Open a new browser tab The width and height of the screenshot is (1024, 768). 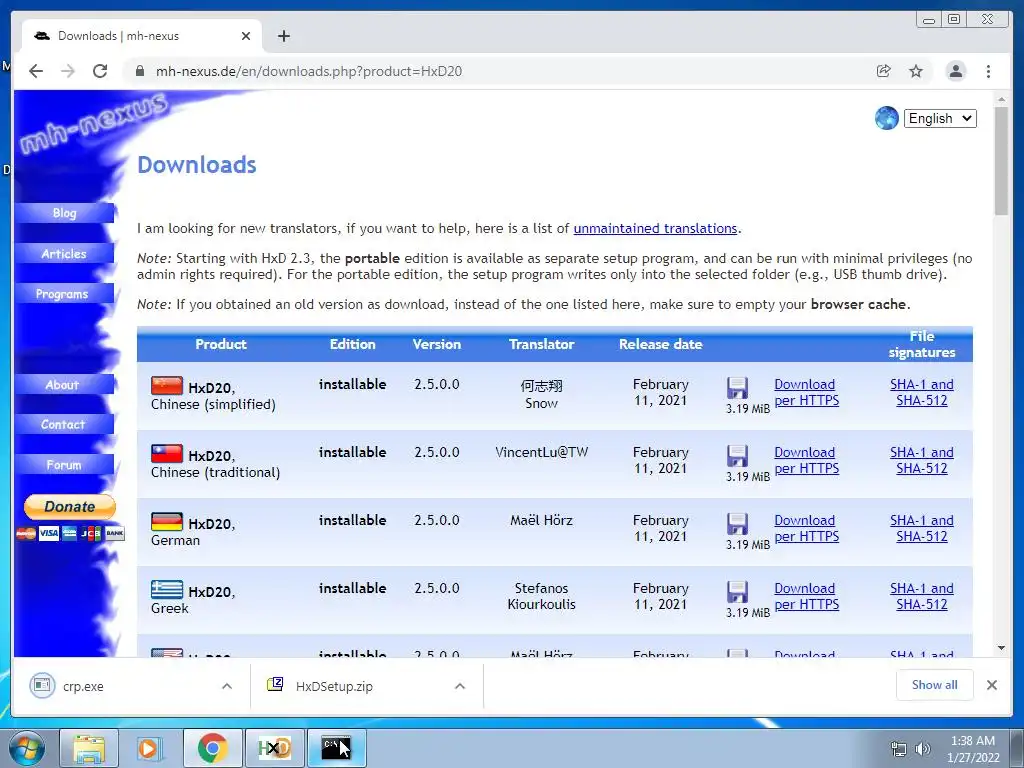(x=283, y=36)
